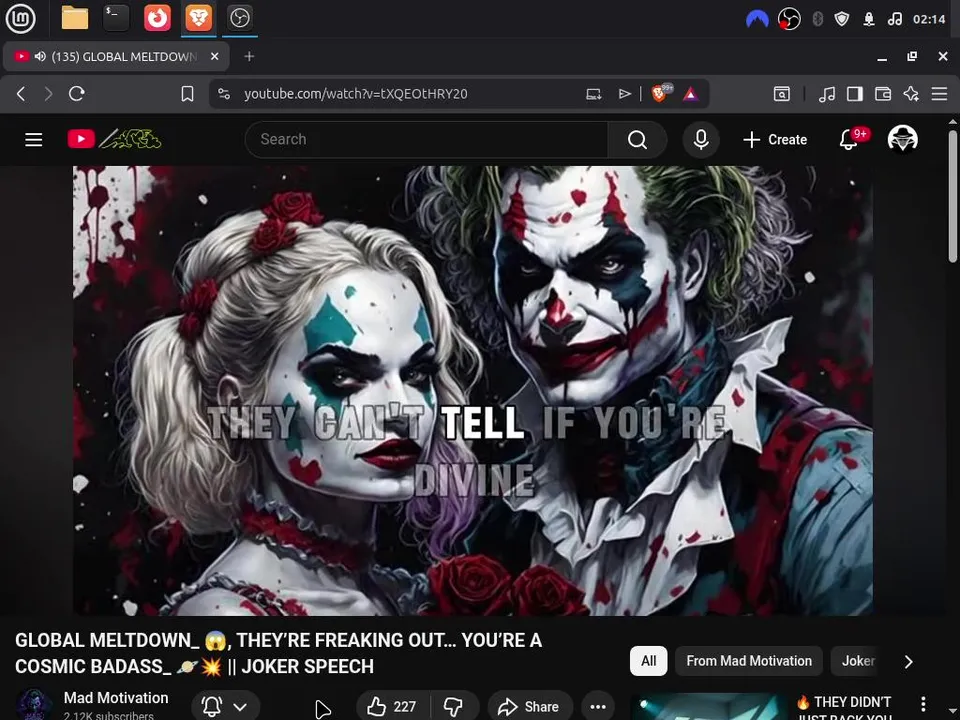The height and width of the screenshot is (720, 960).
Task: View site information icon in address bar
Action: (224, 94)
